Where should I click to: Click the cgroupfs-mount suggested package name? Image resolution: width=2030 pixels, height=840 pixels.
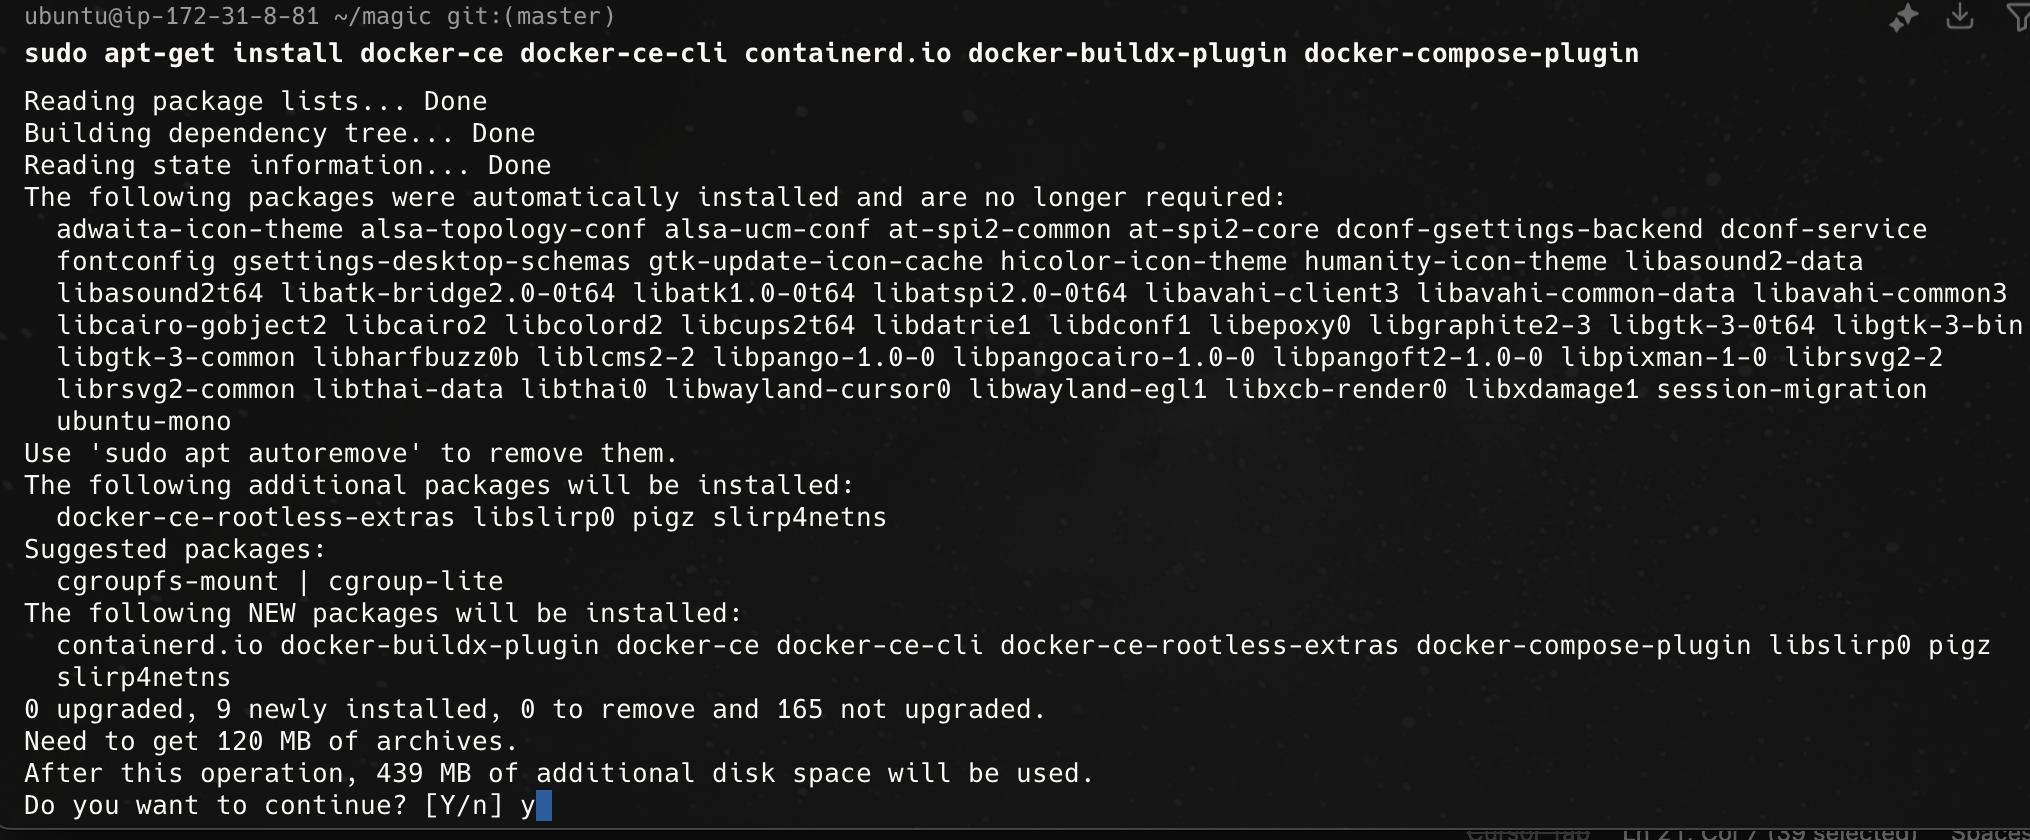(167, 582)
